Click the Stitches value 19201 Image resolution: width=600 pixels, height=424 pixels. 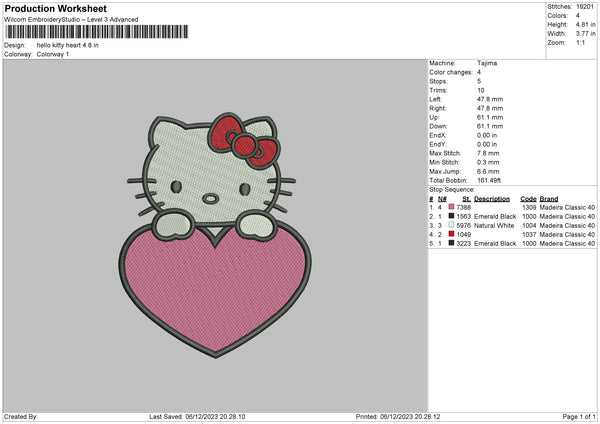pos(585,7)
